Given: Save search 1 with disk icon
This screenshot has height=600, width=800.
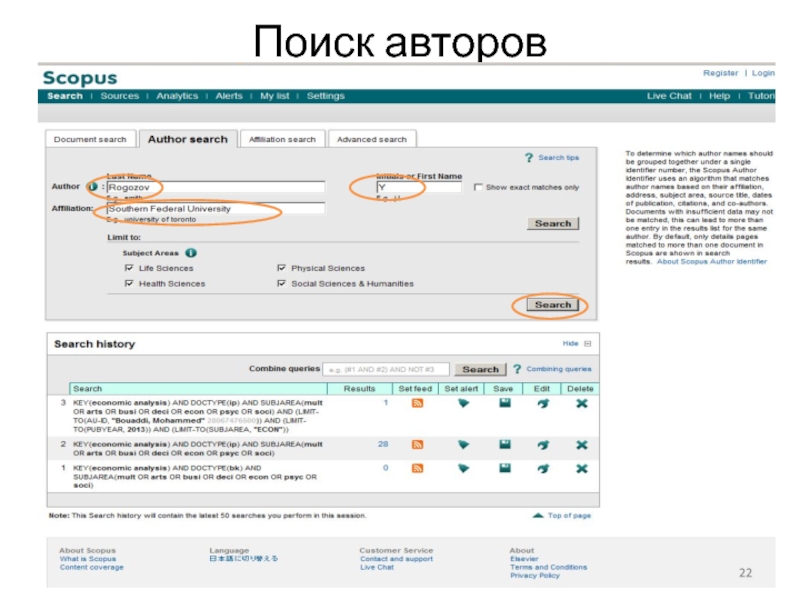Looking at the screenshot, I should pos(505,468).
